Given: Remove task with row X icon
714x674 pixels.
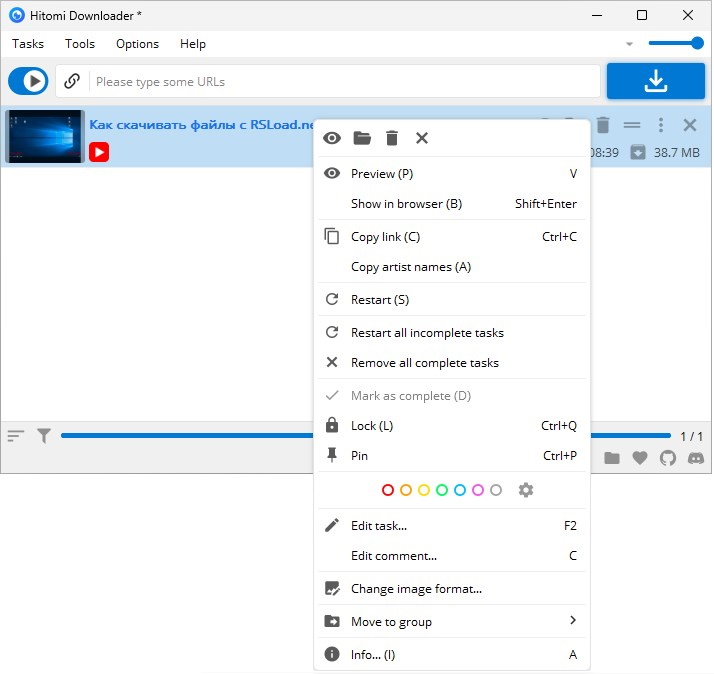Looking at the screenshot, I should 689,125.
